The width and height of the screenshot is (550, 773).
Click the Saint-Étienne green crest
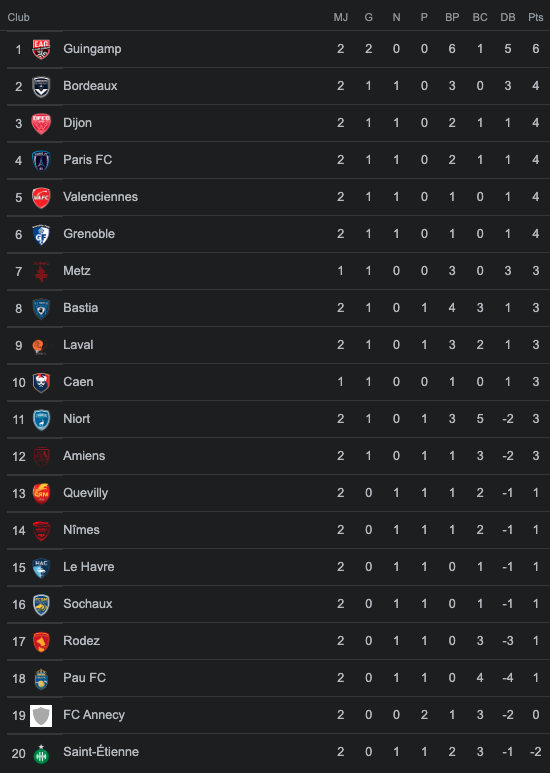click(41, 753)
